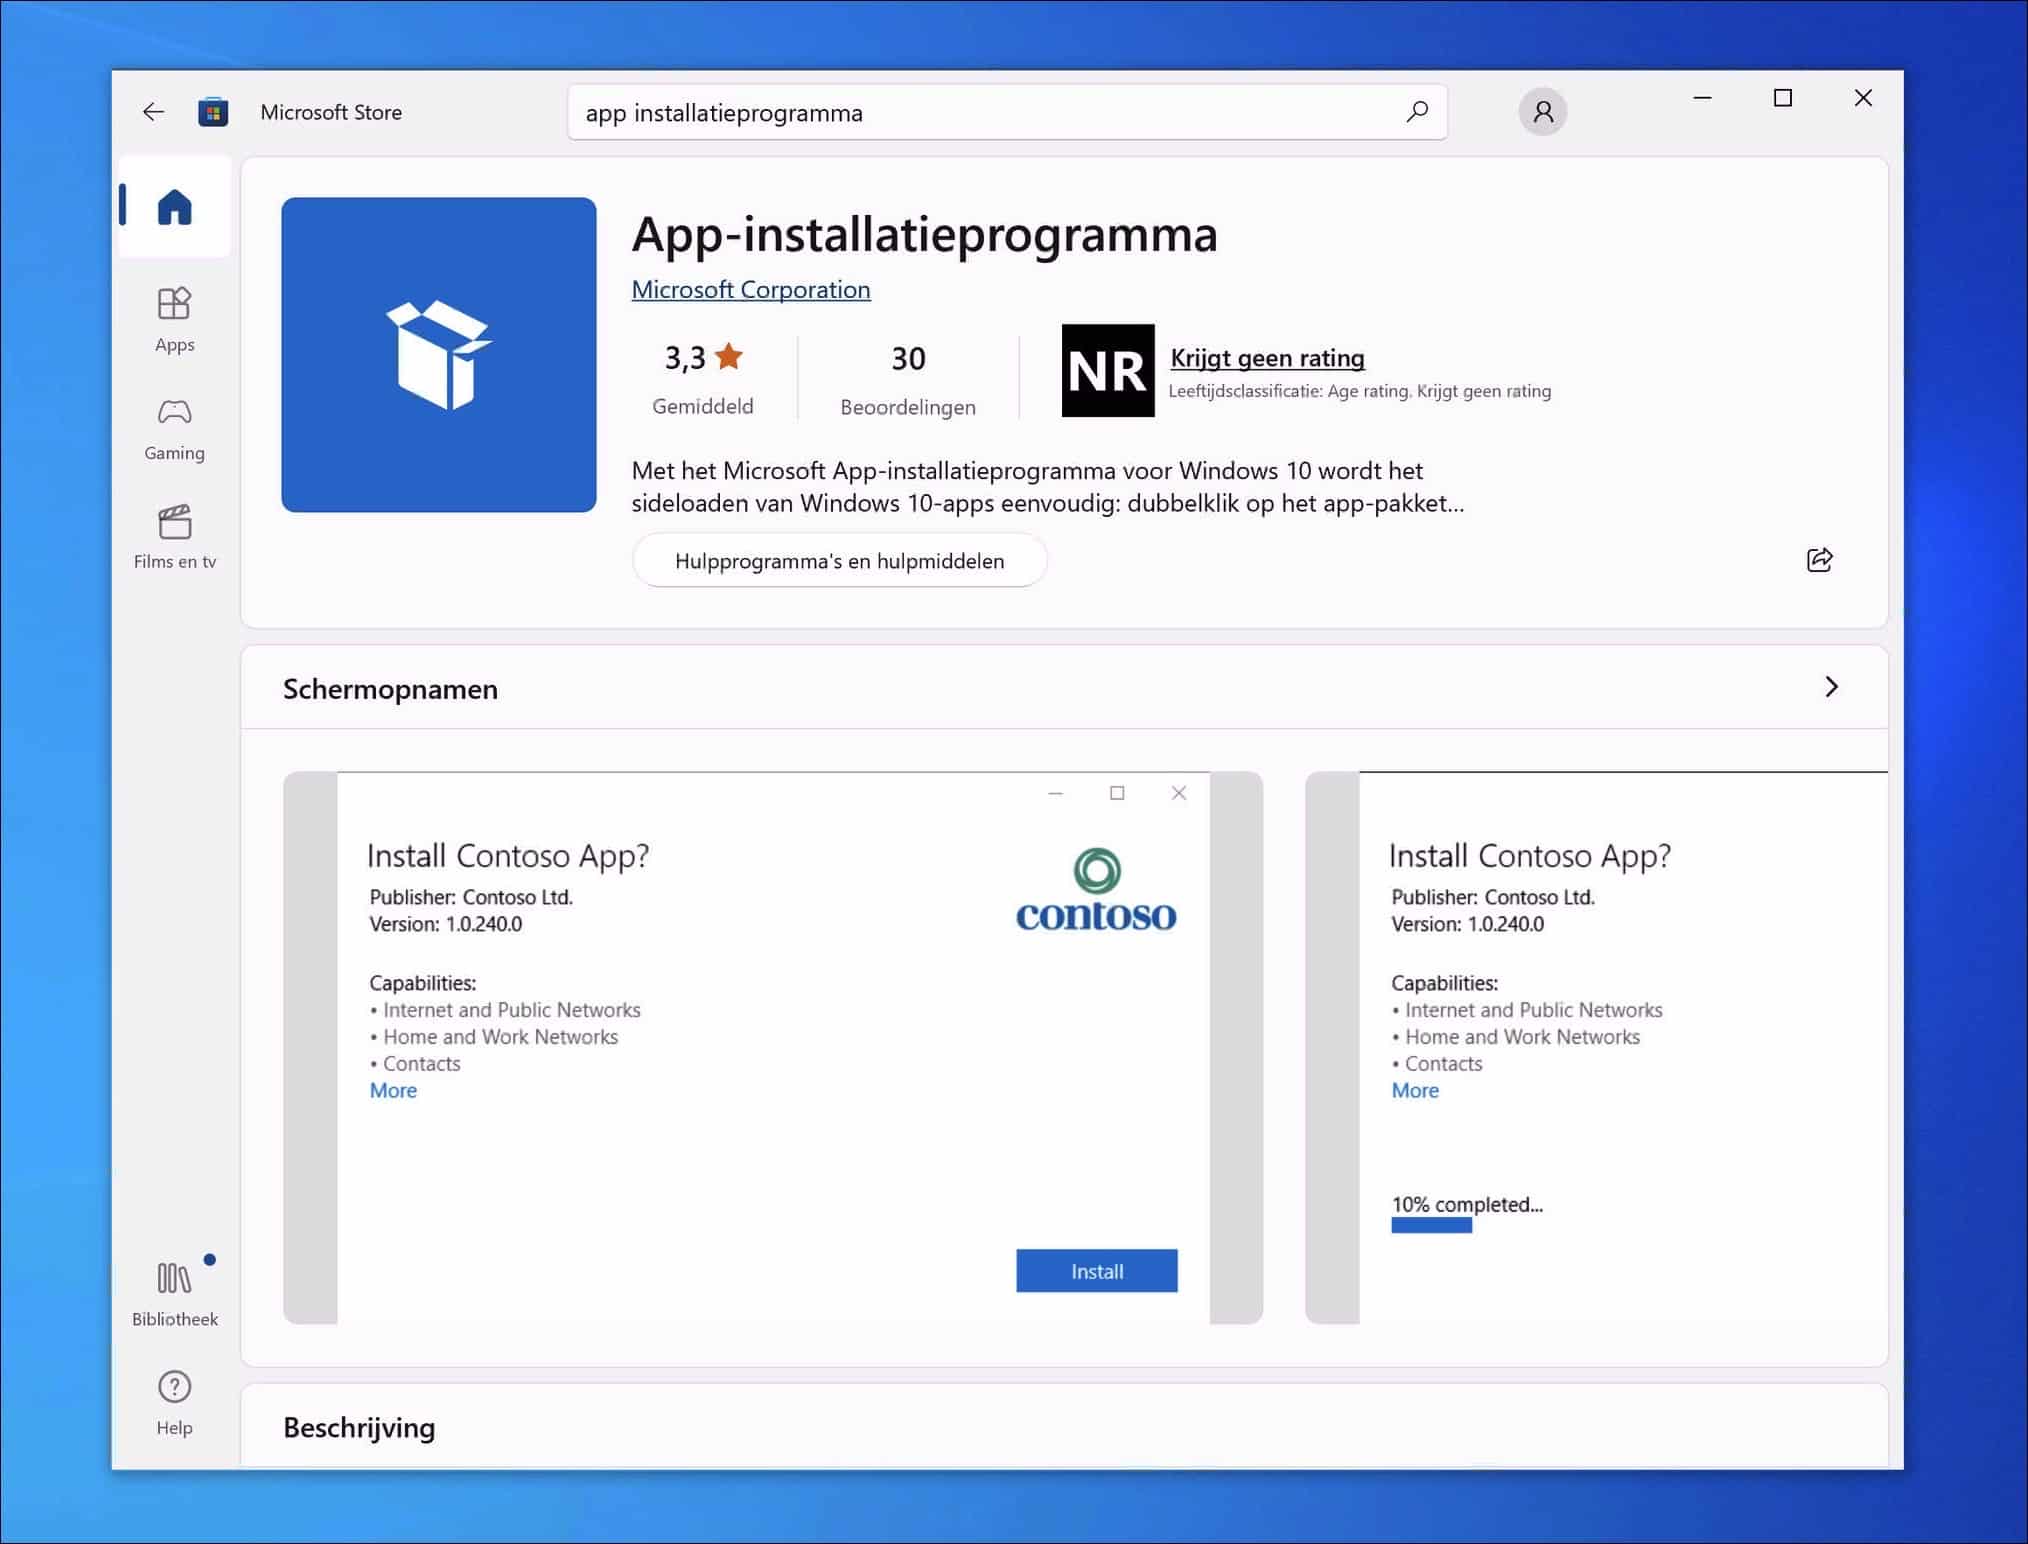Open the Microsoft Corporation publisher link
Screen dimensions: 2028x1544
point(750,289)
